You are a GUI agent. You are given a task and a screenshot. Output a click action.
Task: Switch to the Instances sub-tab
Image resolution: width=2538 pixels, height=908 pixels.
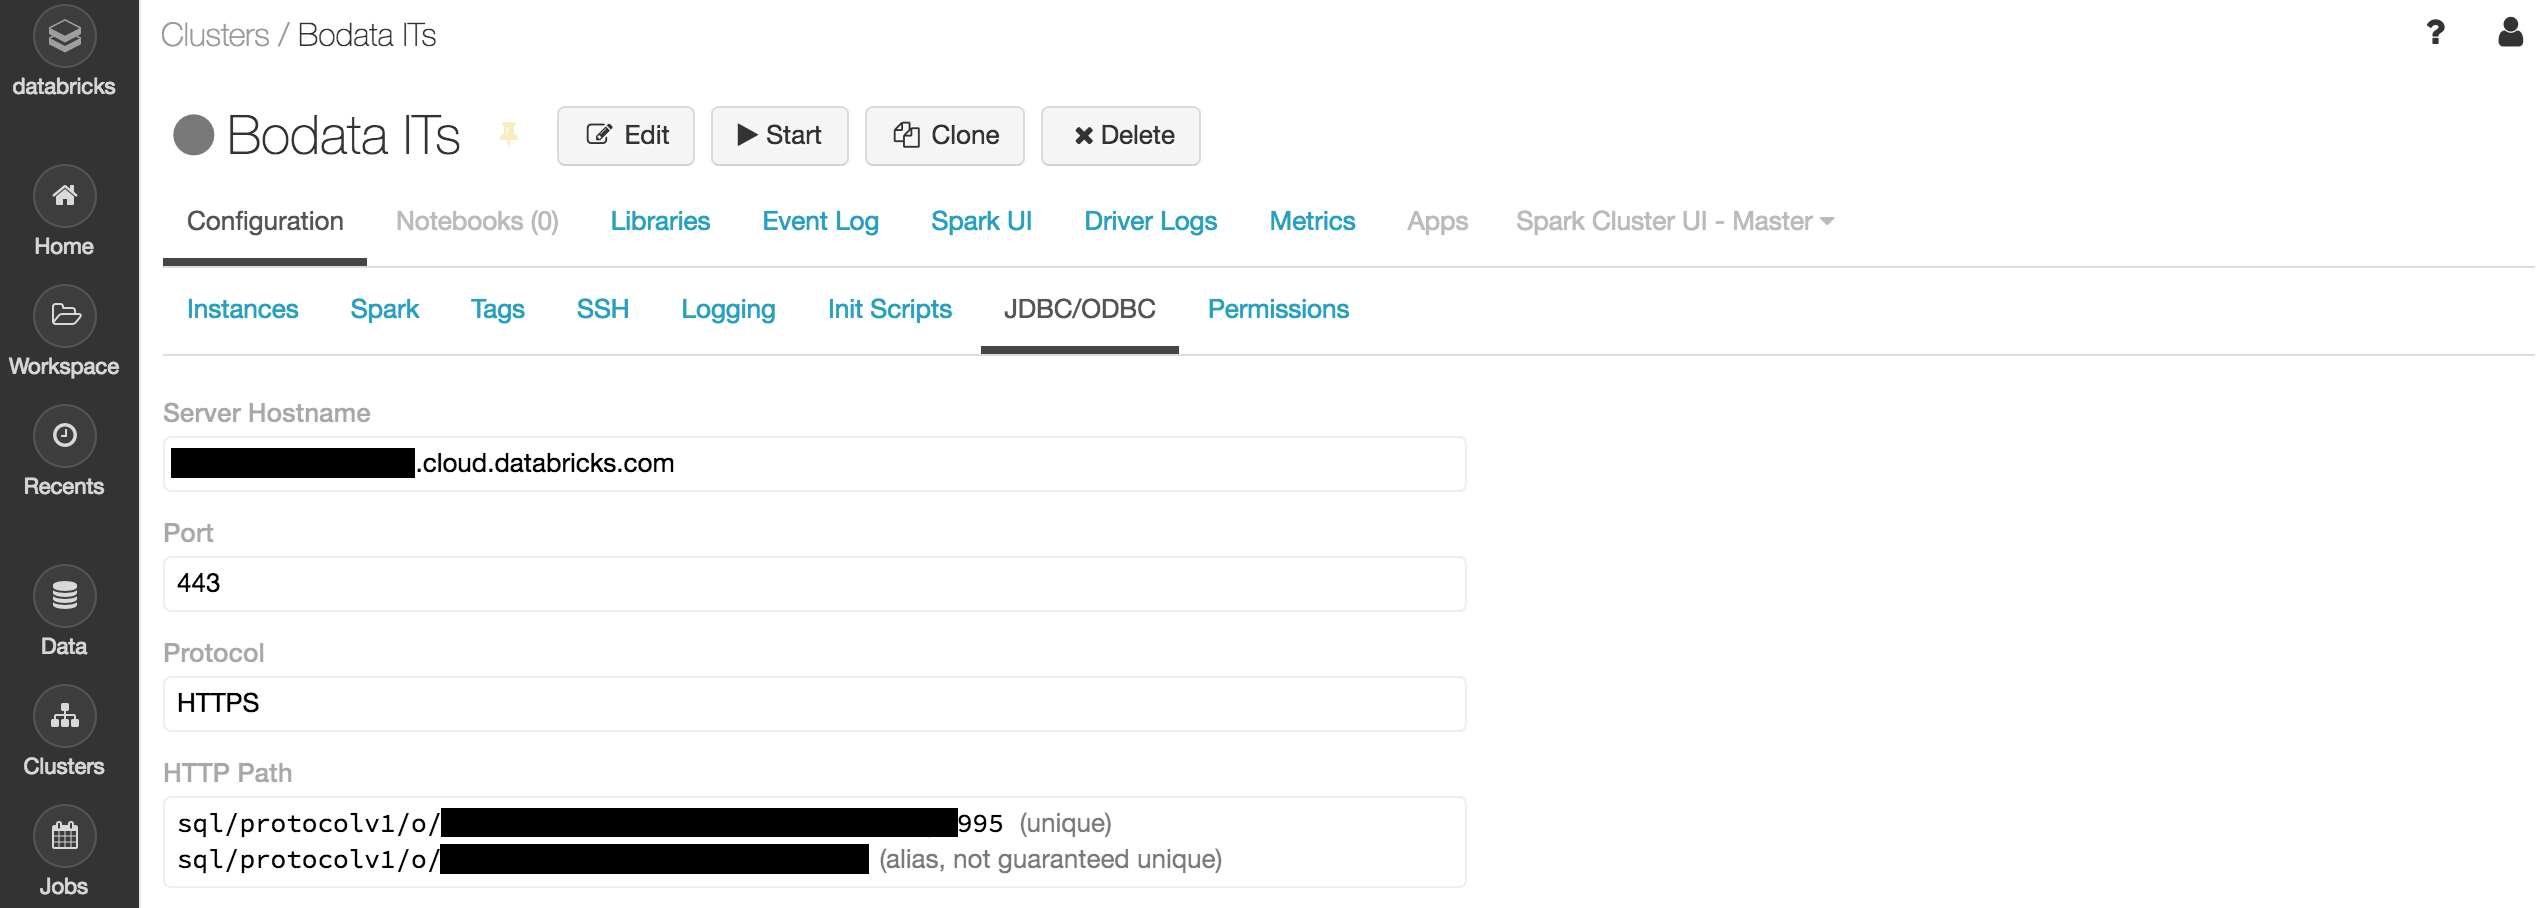coord(242,309)
